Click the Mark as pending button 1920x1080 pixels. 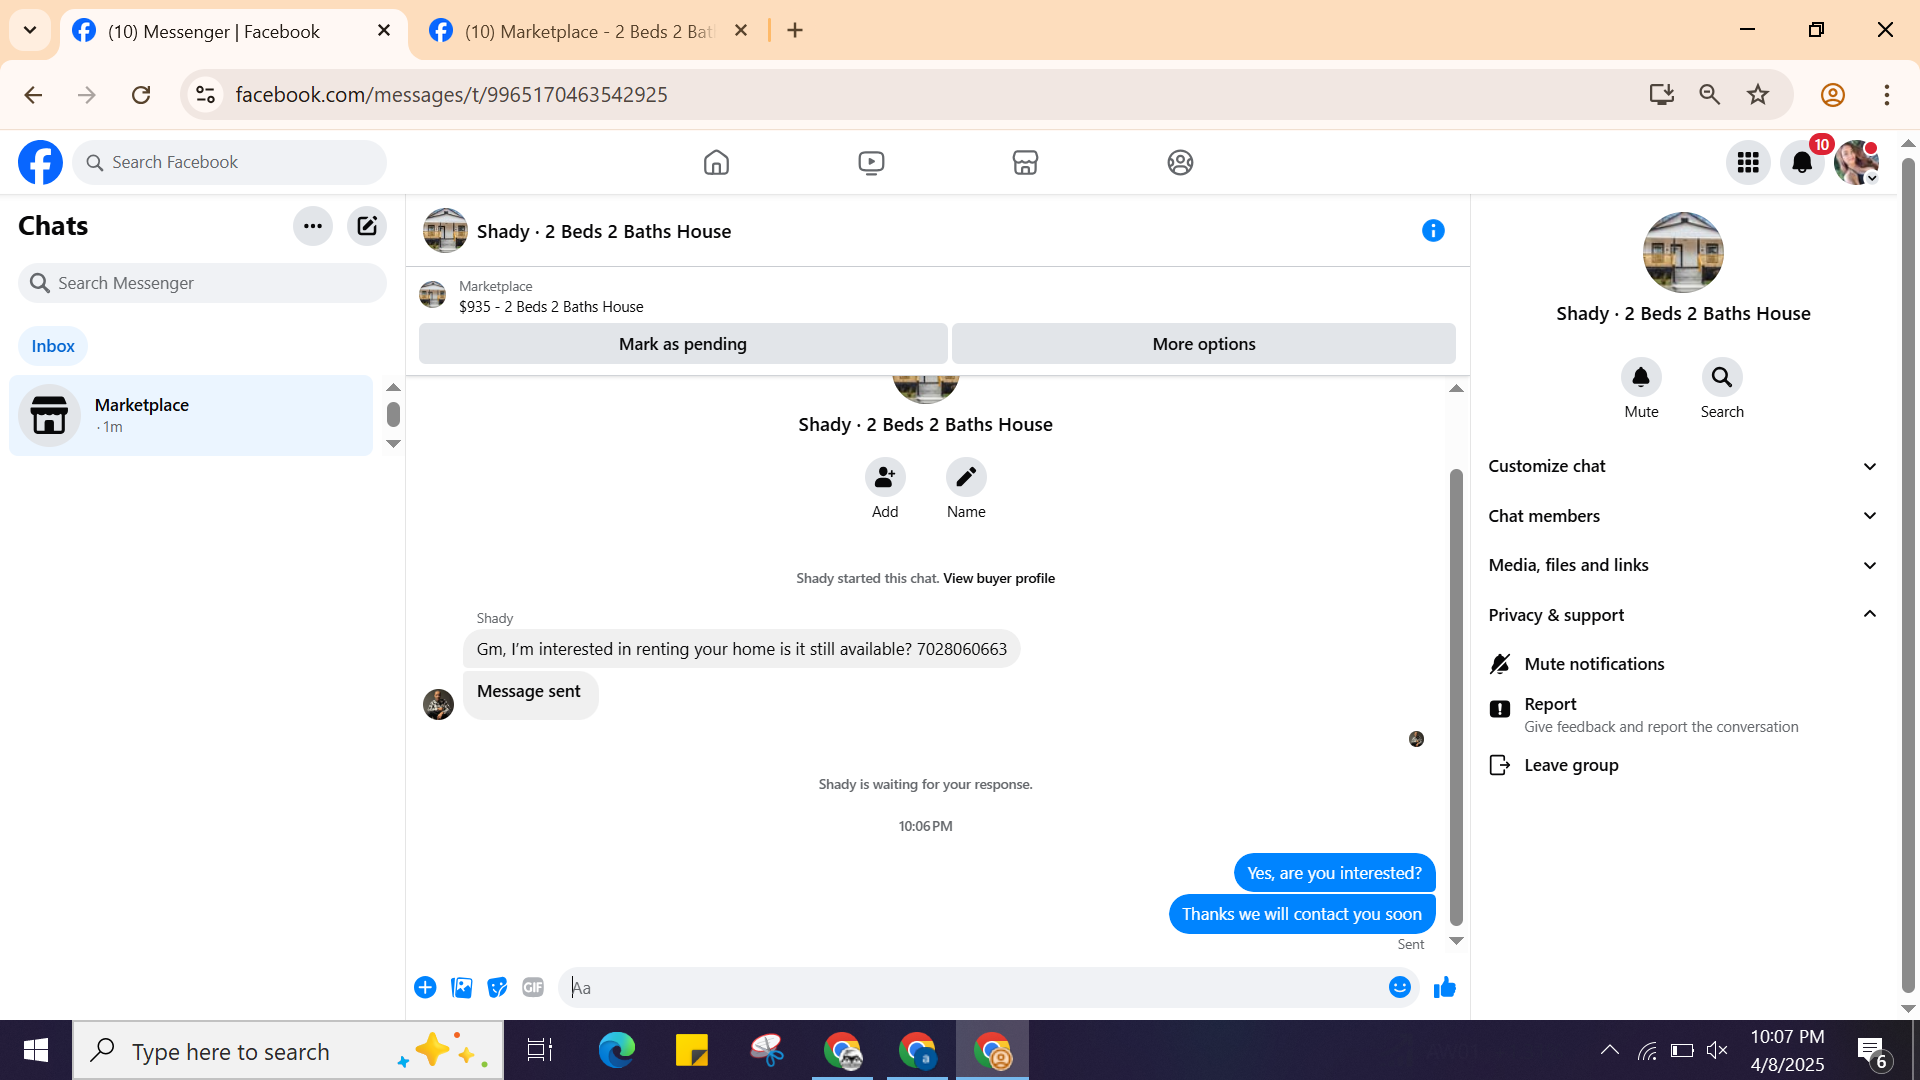click(x=683, y=344)
